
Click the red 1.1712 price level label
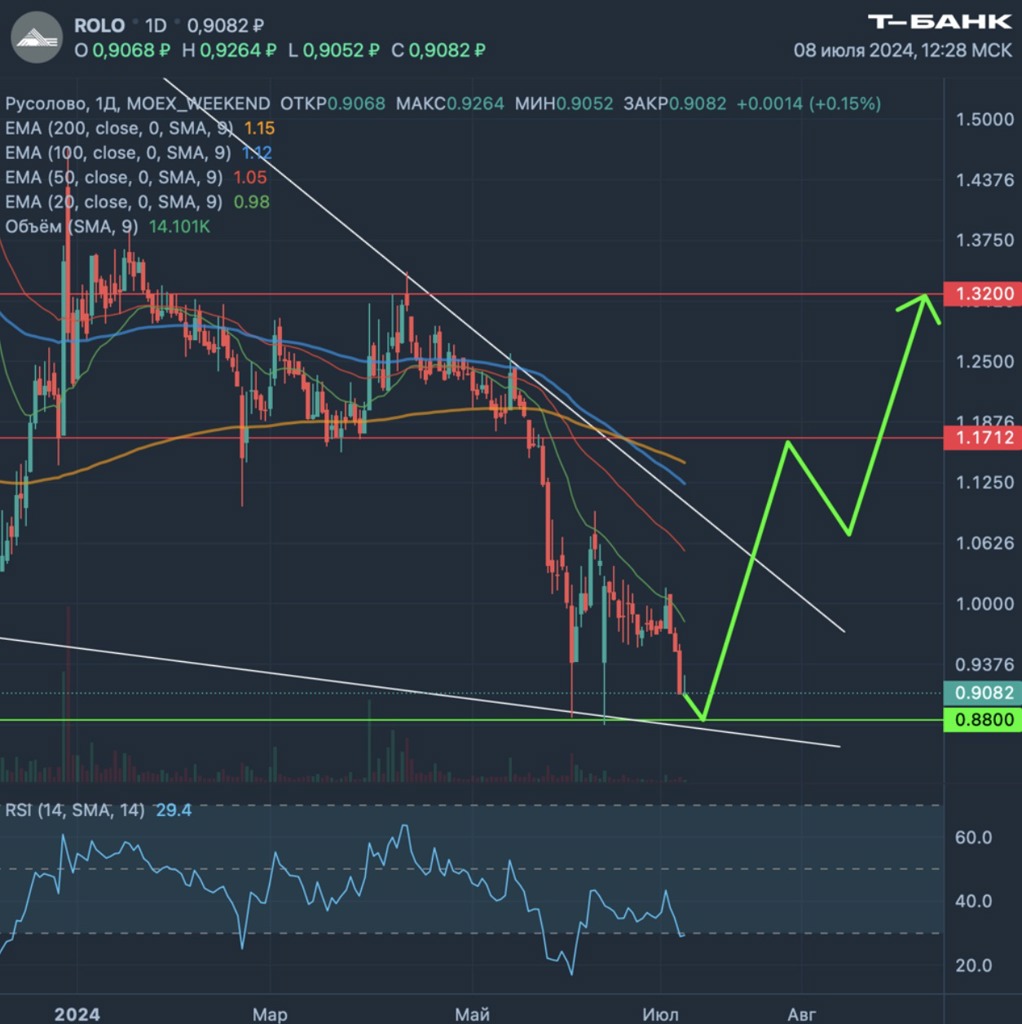click(982, 437)
